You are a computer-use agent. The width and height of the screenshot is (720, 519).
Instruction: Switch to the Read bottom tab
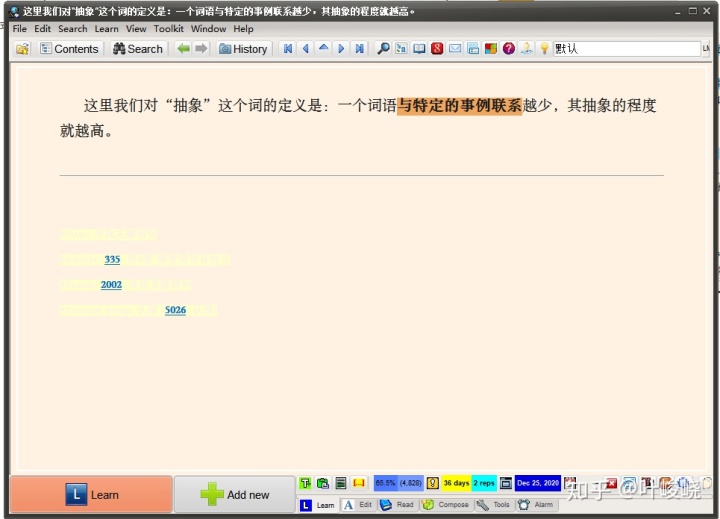coord(398,505)
